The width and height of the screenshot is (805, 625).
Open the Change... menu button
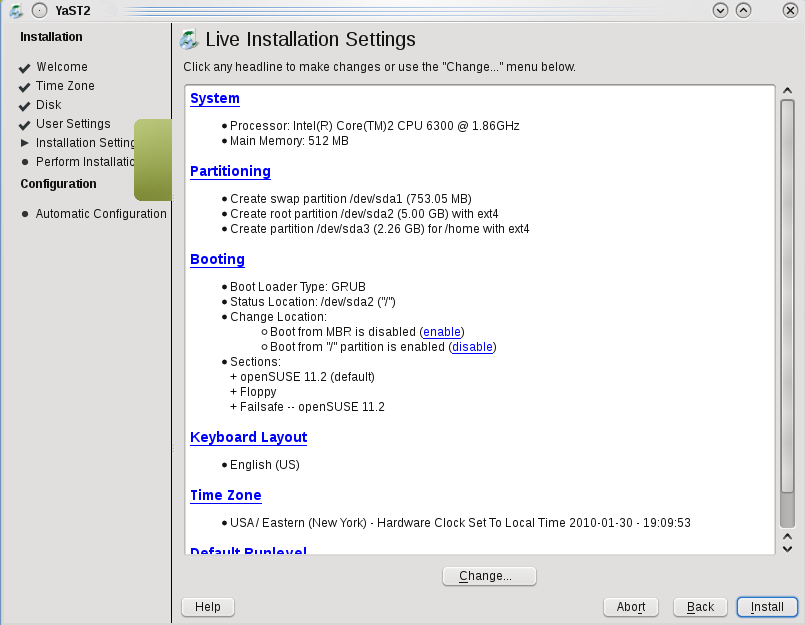point(489,576)
